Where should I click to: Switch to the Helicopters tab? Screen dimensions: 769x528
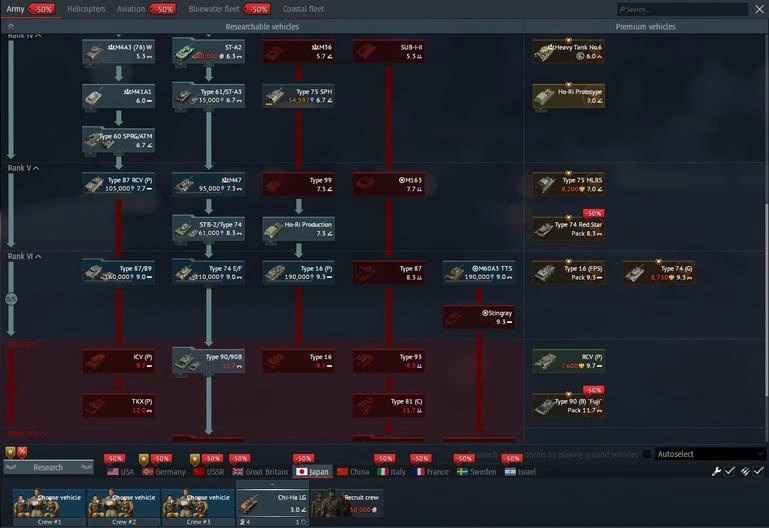click(x=86, y=9)
